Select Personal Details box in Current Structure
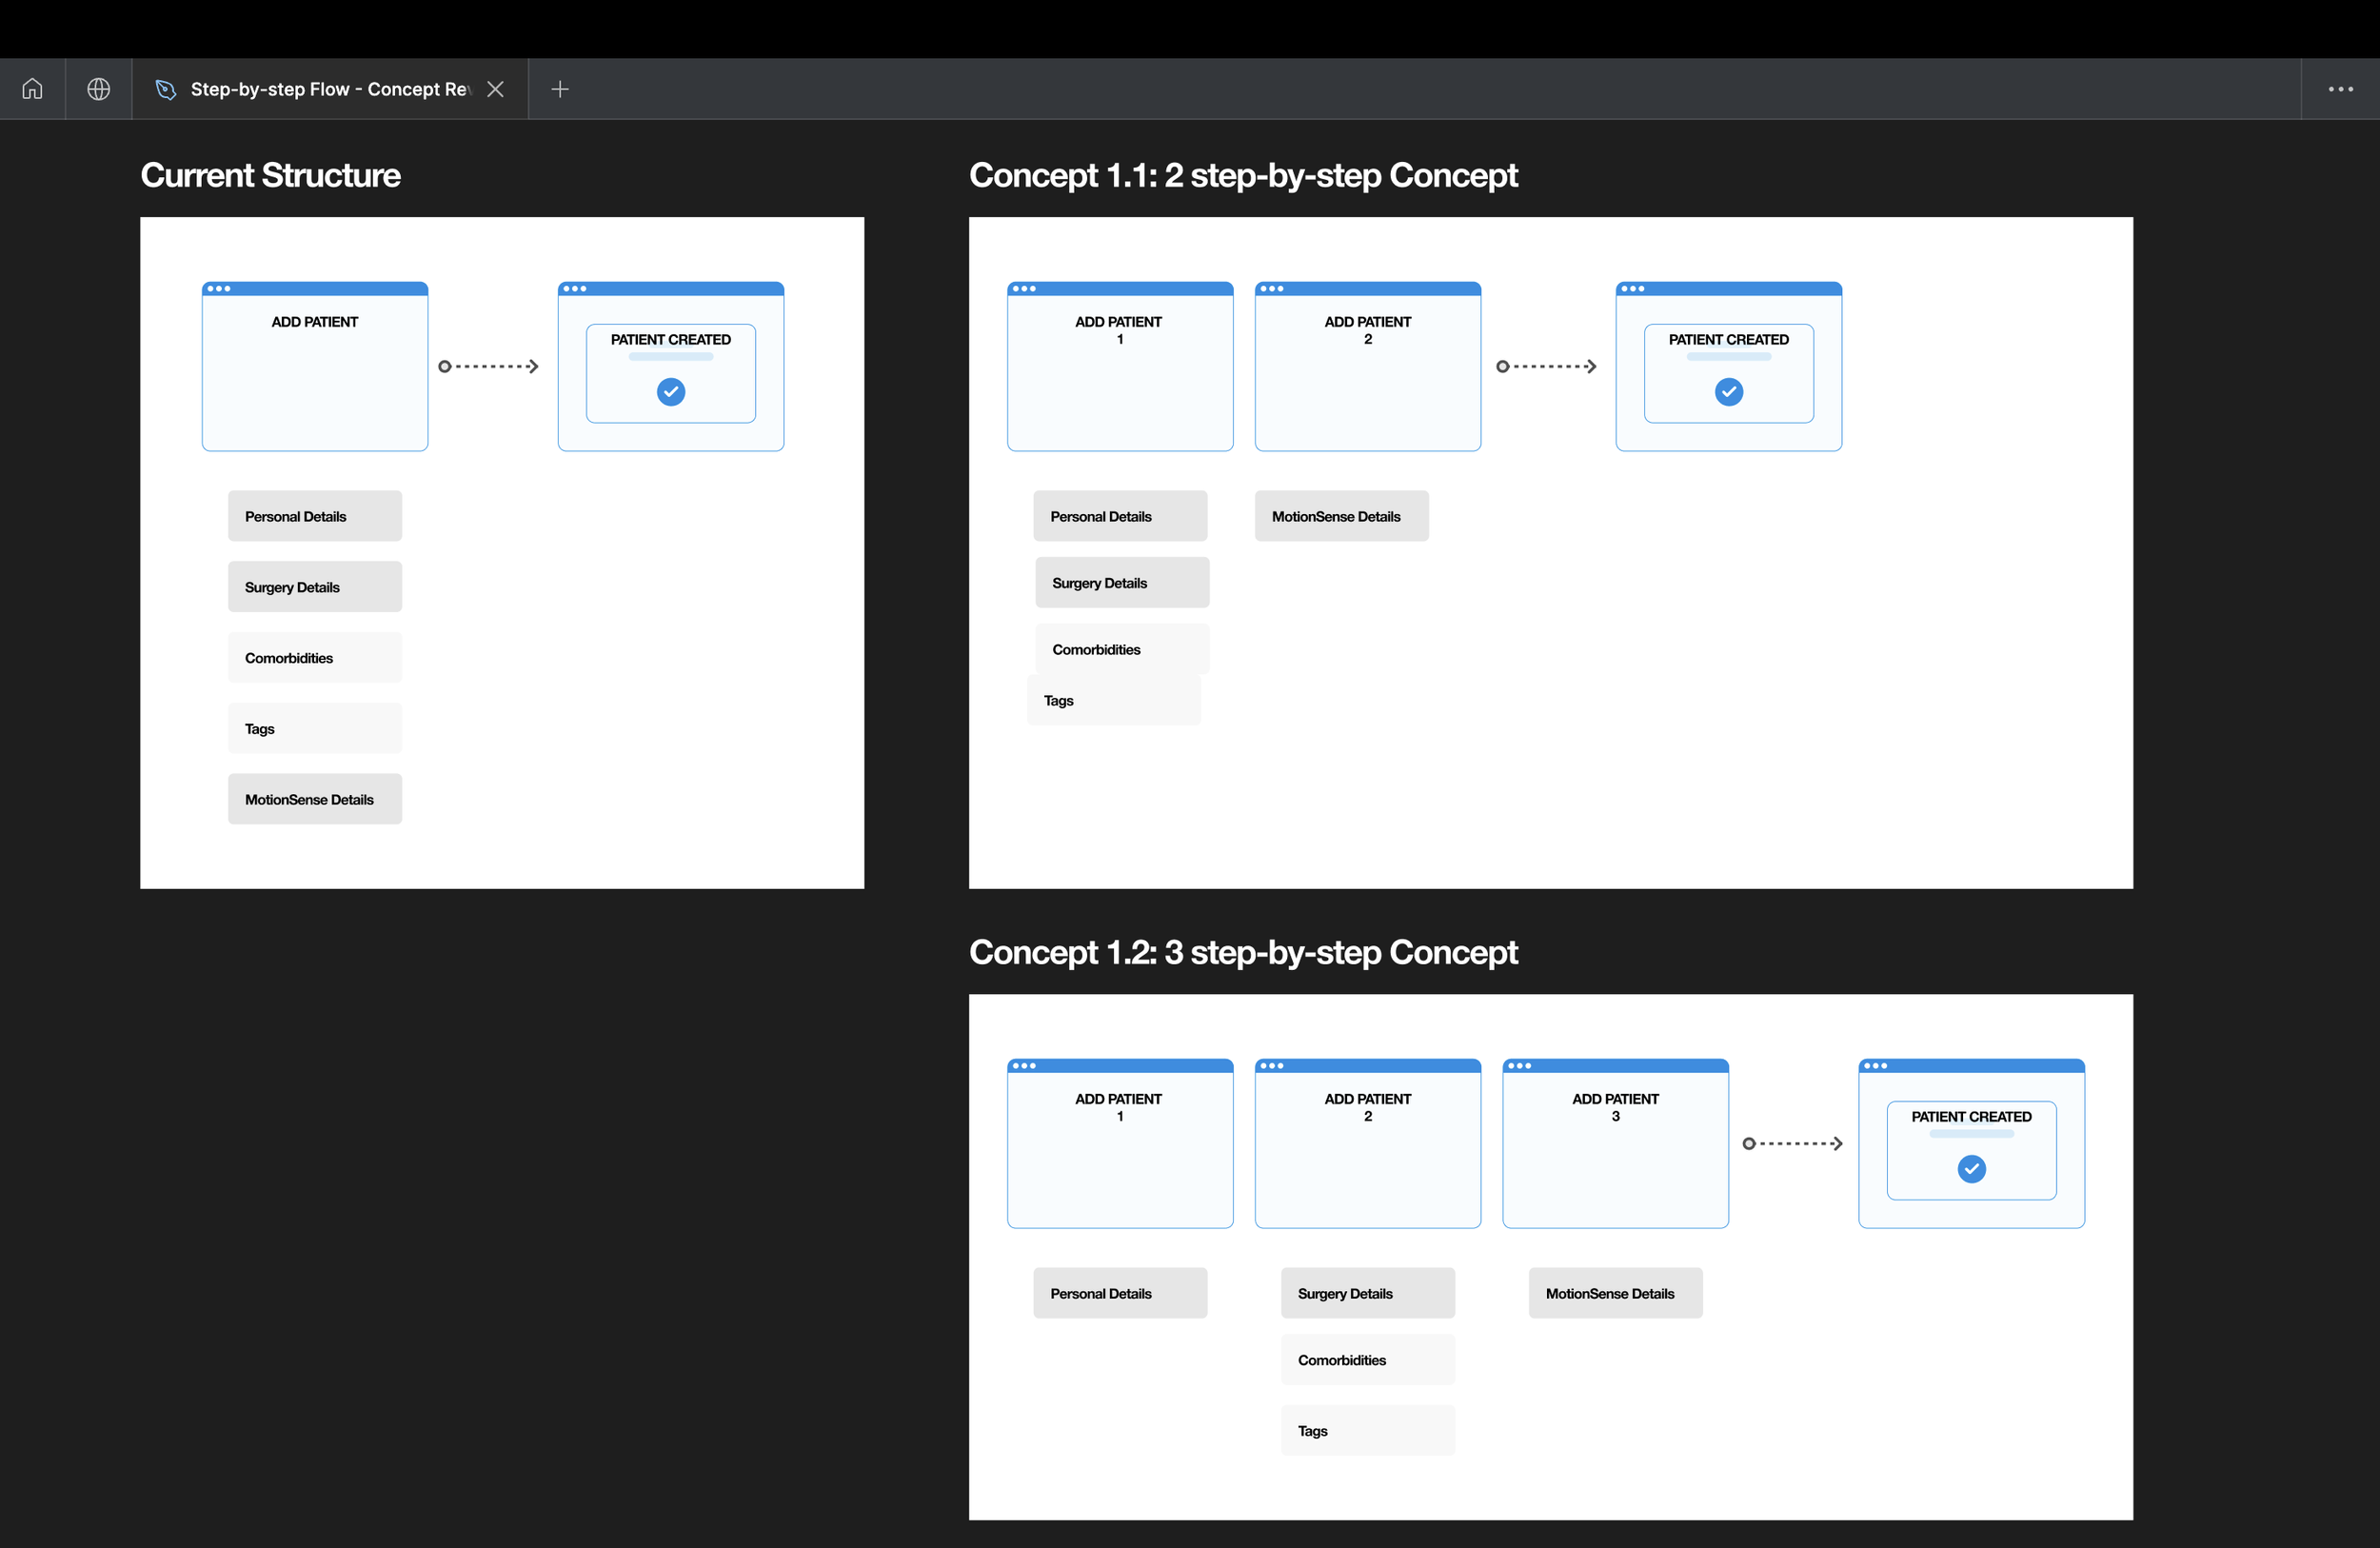 [315, 516]
